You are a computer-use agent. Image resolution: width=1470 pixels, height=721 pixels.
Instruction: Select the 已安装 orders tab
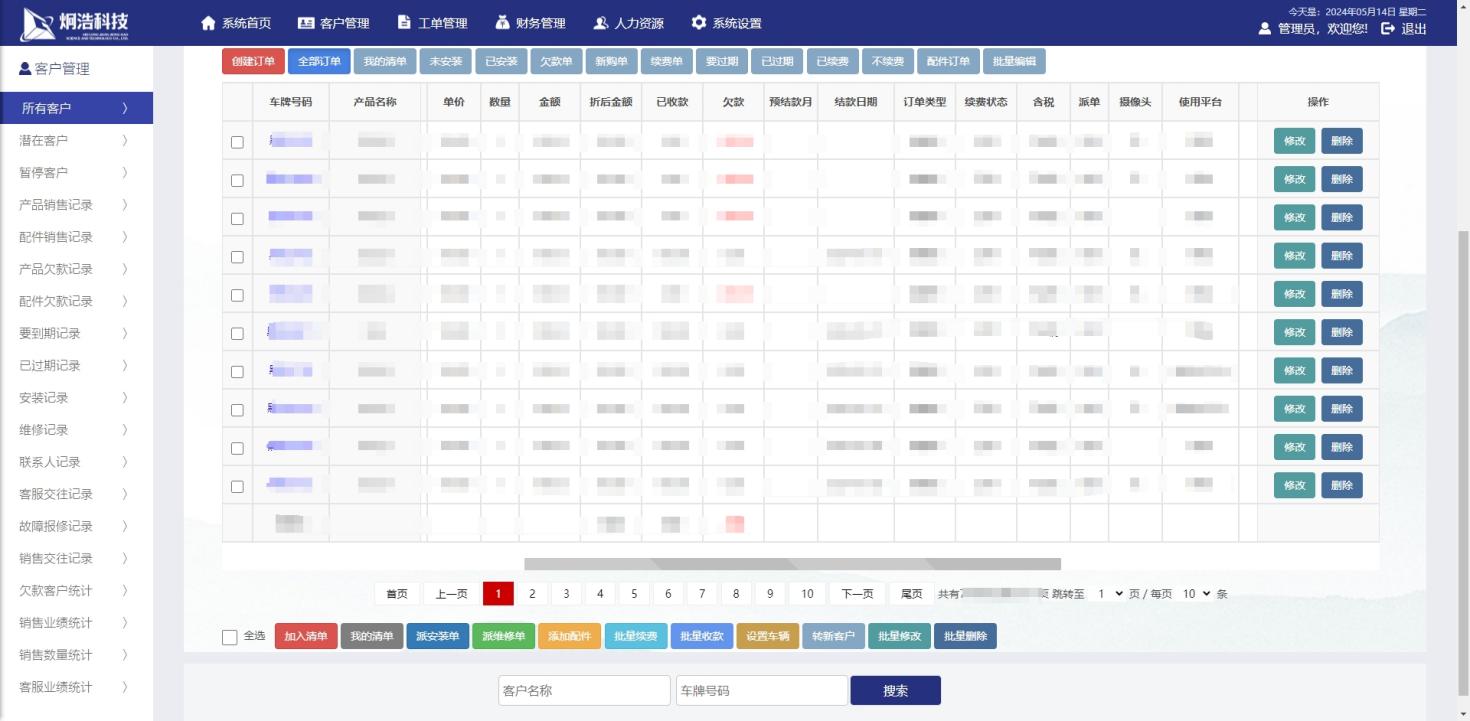pyautogui.click(x=501, y=62)
